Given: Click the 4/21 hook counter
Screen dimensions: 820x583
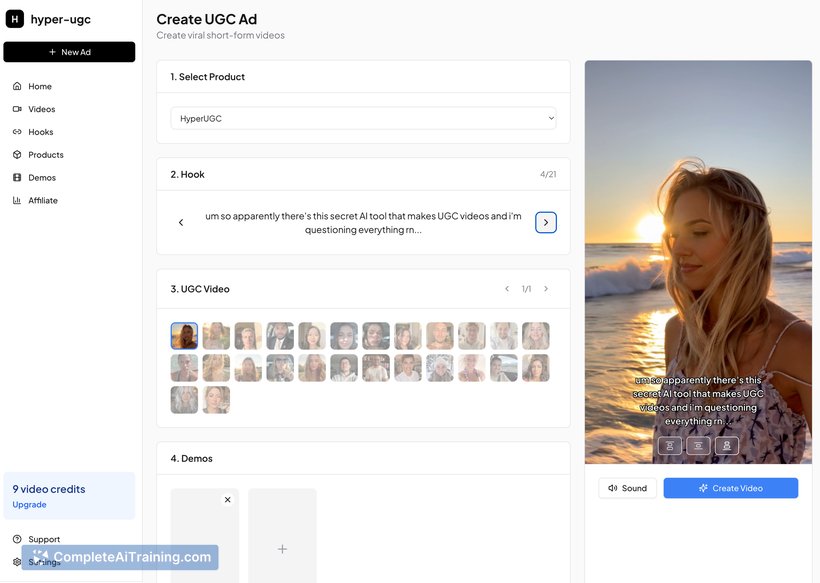Looking at the screenshot, I should click(548, 175).
